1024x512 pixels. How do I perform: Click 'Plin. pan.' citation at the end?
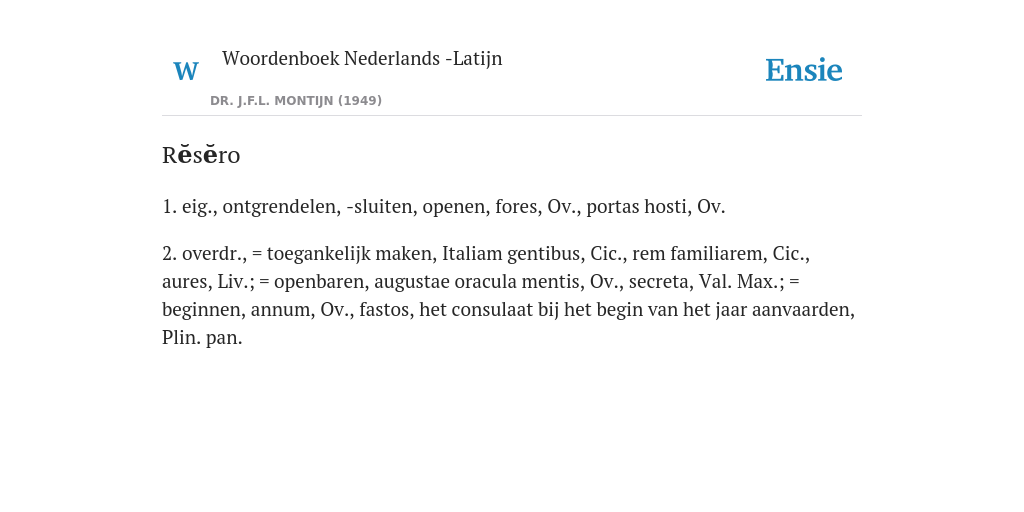click(202, 338)
